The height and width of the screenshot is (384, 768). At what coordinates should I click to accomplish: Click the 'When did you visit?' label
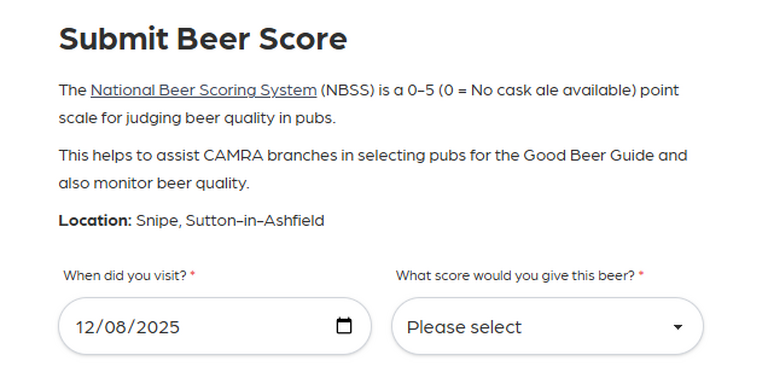[125, 276]
